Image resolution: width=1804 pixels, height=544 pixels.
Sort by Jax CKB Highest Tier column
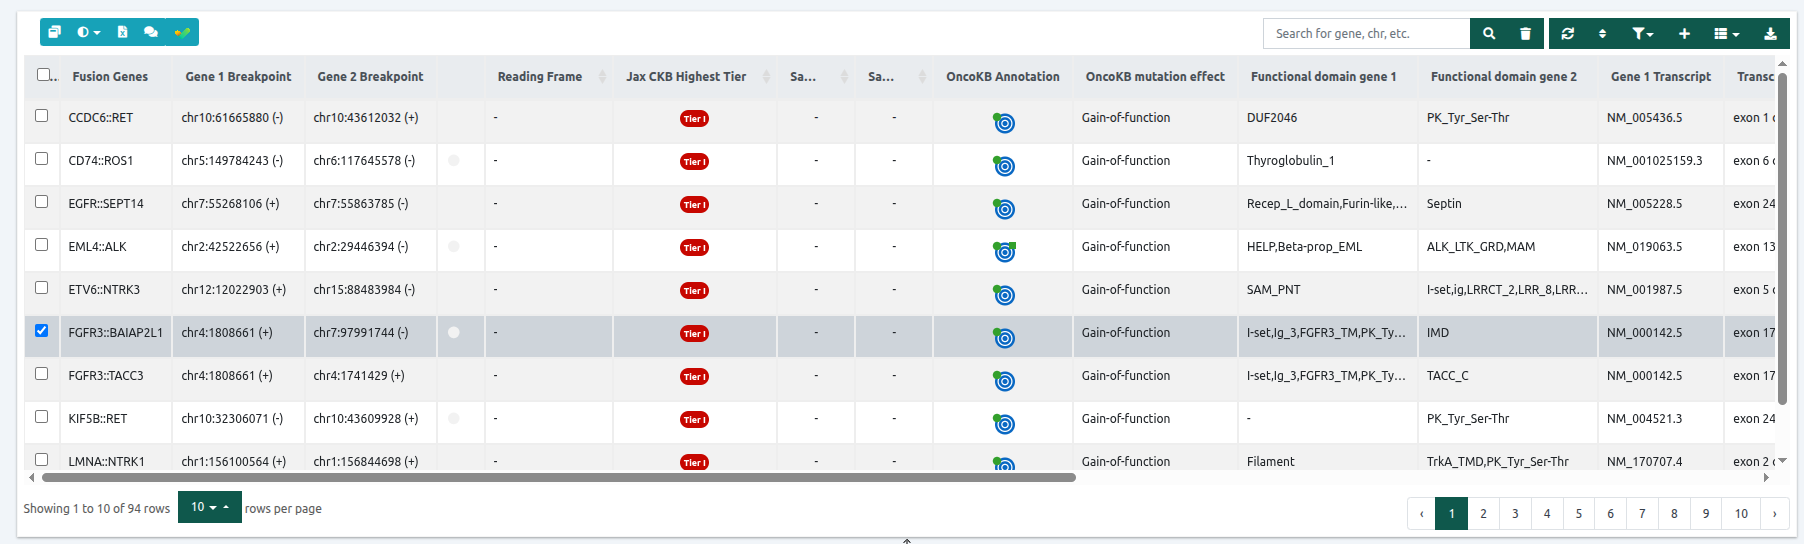686,76
